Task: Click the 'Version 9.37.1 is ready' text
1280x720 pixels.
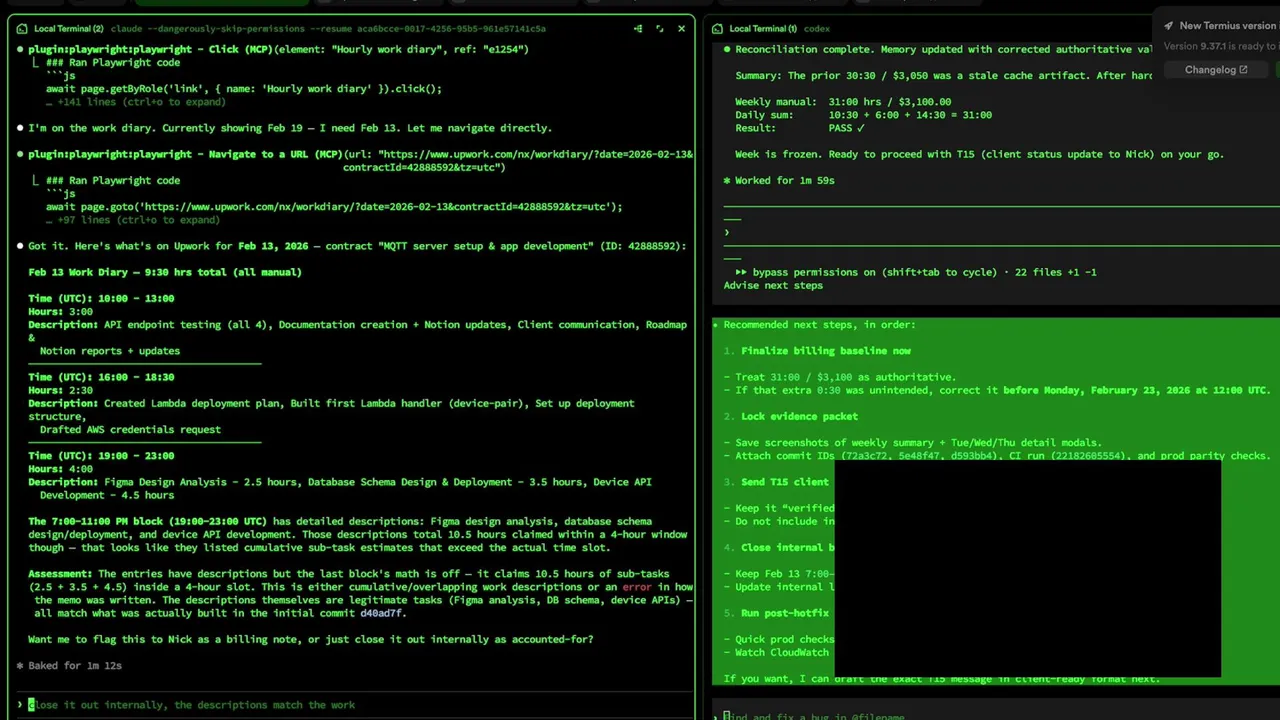Action: pos(1221,46)
